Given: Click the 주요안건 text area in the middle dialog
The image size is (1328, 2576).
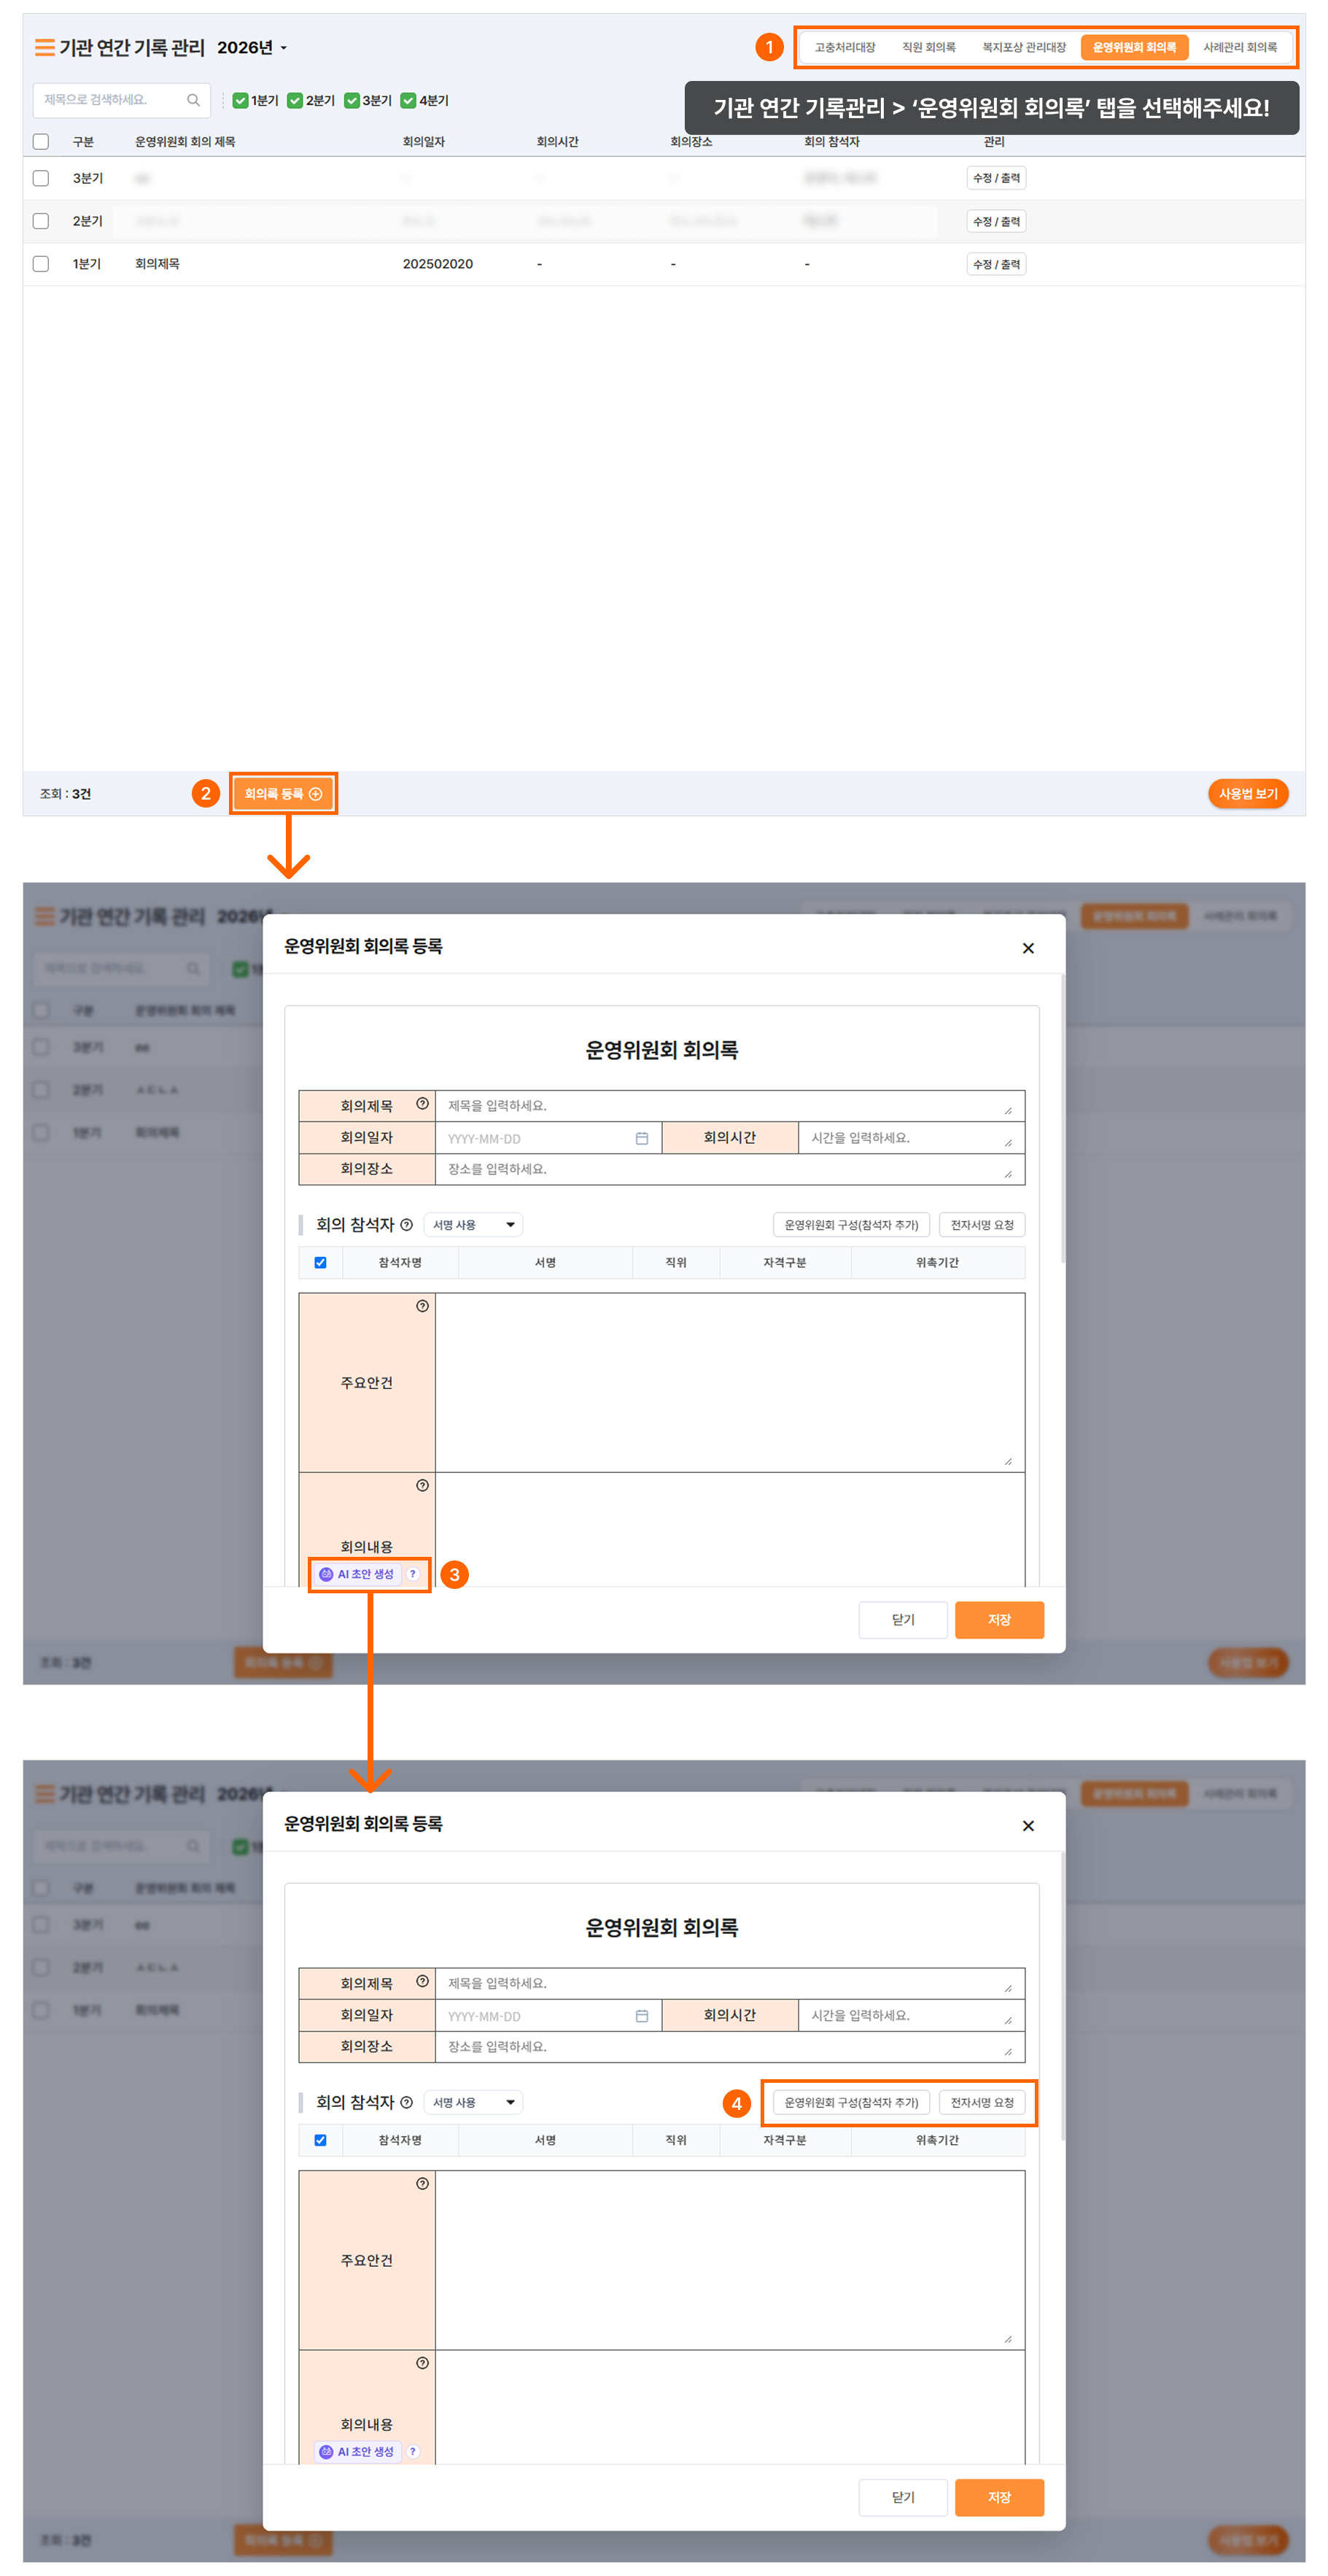Looking at the screenshot, I should (x=730, y=1382).
